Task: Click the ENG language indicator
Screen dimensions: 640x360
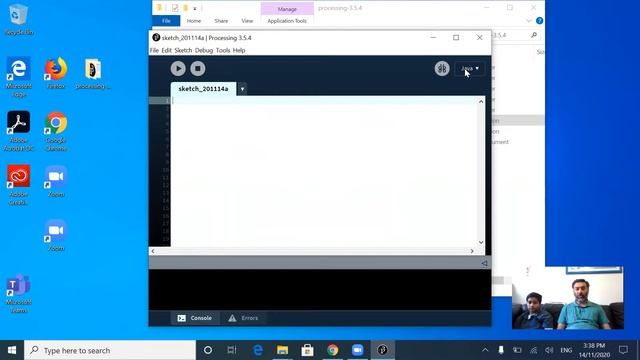Action: point(566,350)
